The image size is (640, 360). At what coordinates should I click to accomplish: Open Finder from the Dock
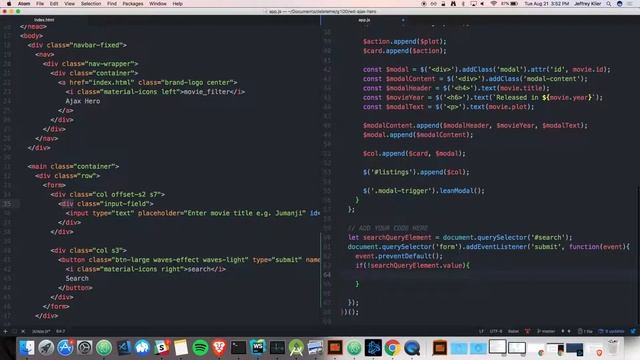27,348
